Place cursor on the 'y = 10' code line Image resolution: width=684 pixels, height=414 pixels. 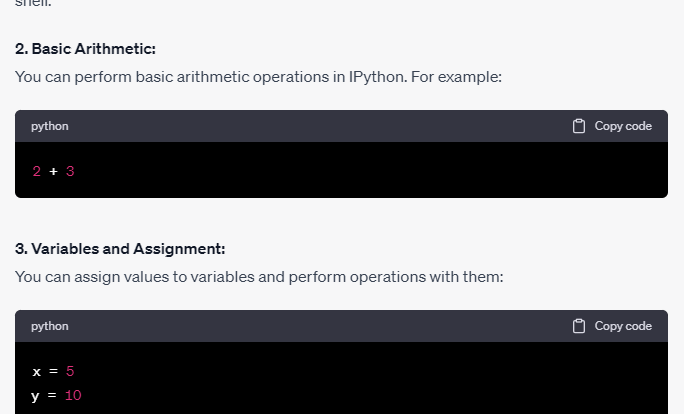56,395
